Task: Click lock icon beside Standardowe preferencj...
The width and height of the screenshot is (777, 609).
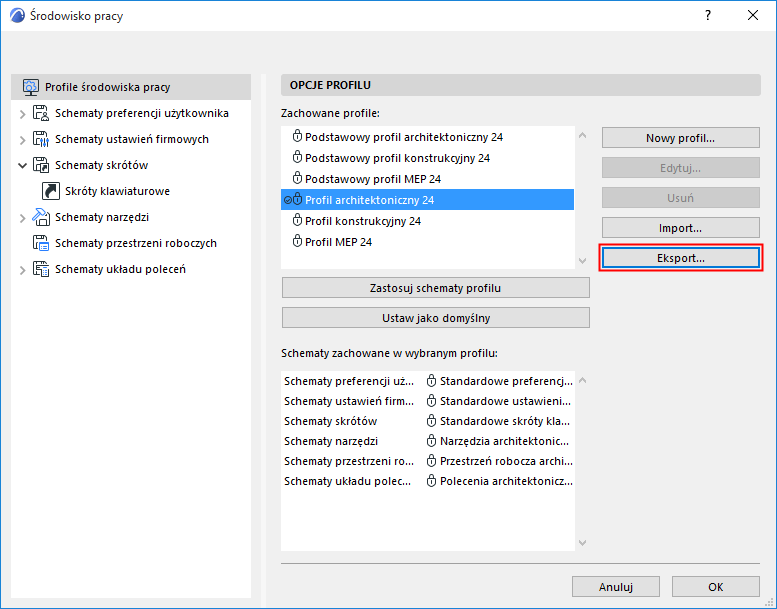Action: click(432, 381)
